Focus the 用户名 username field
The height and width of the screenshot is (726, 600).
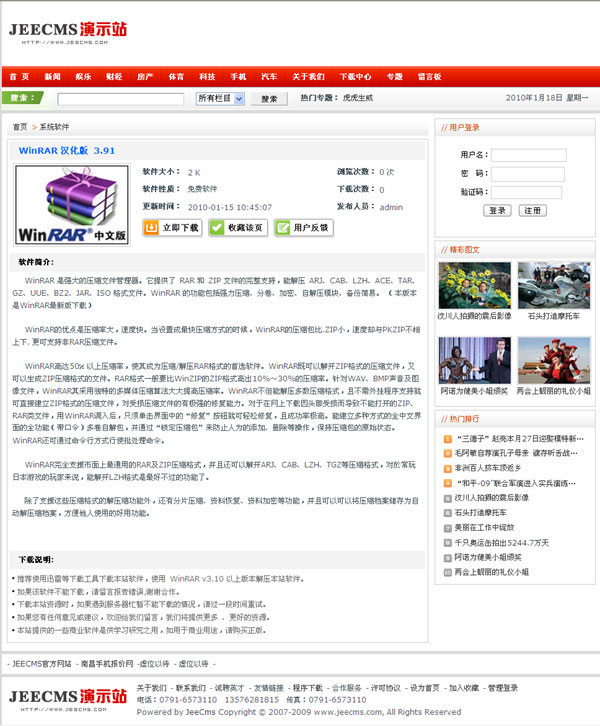pos(529,155)
